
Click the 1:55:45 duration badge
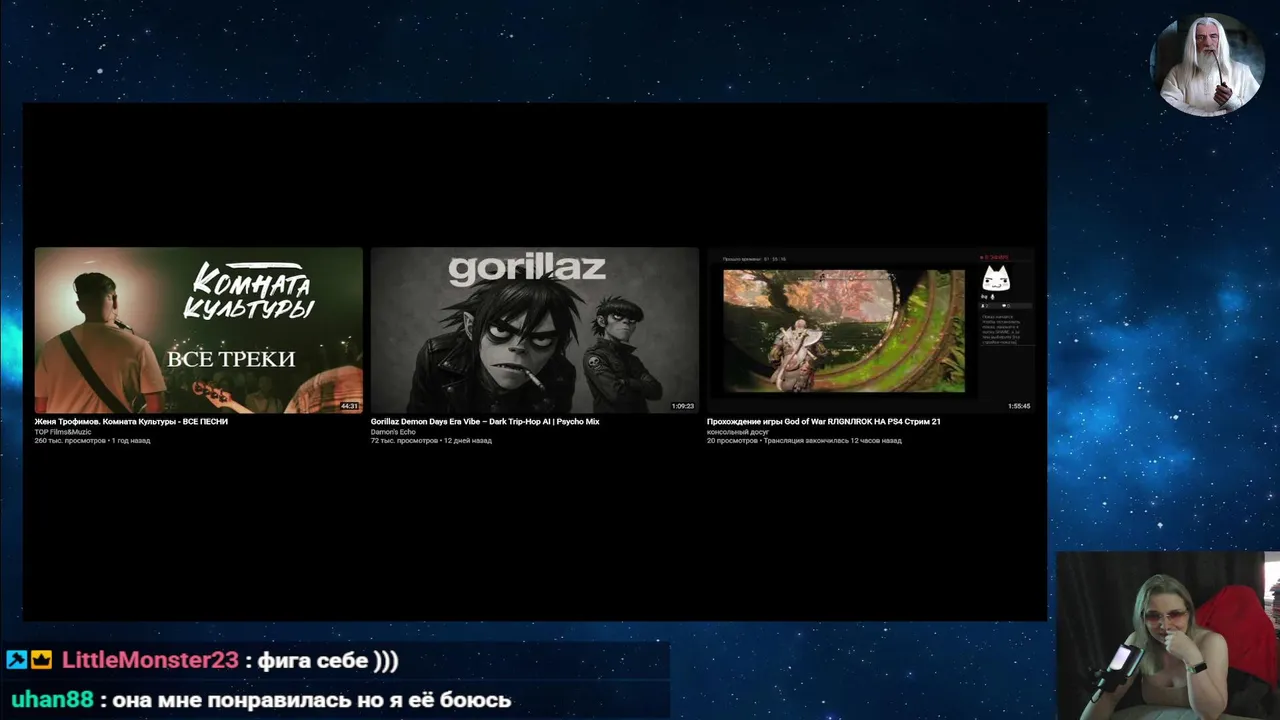pyautogui.click(x=1019, y=406)
